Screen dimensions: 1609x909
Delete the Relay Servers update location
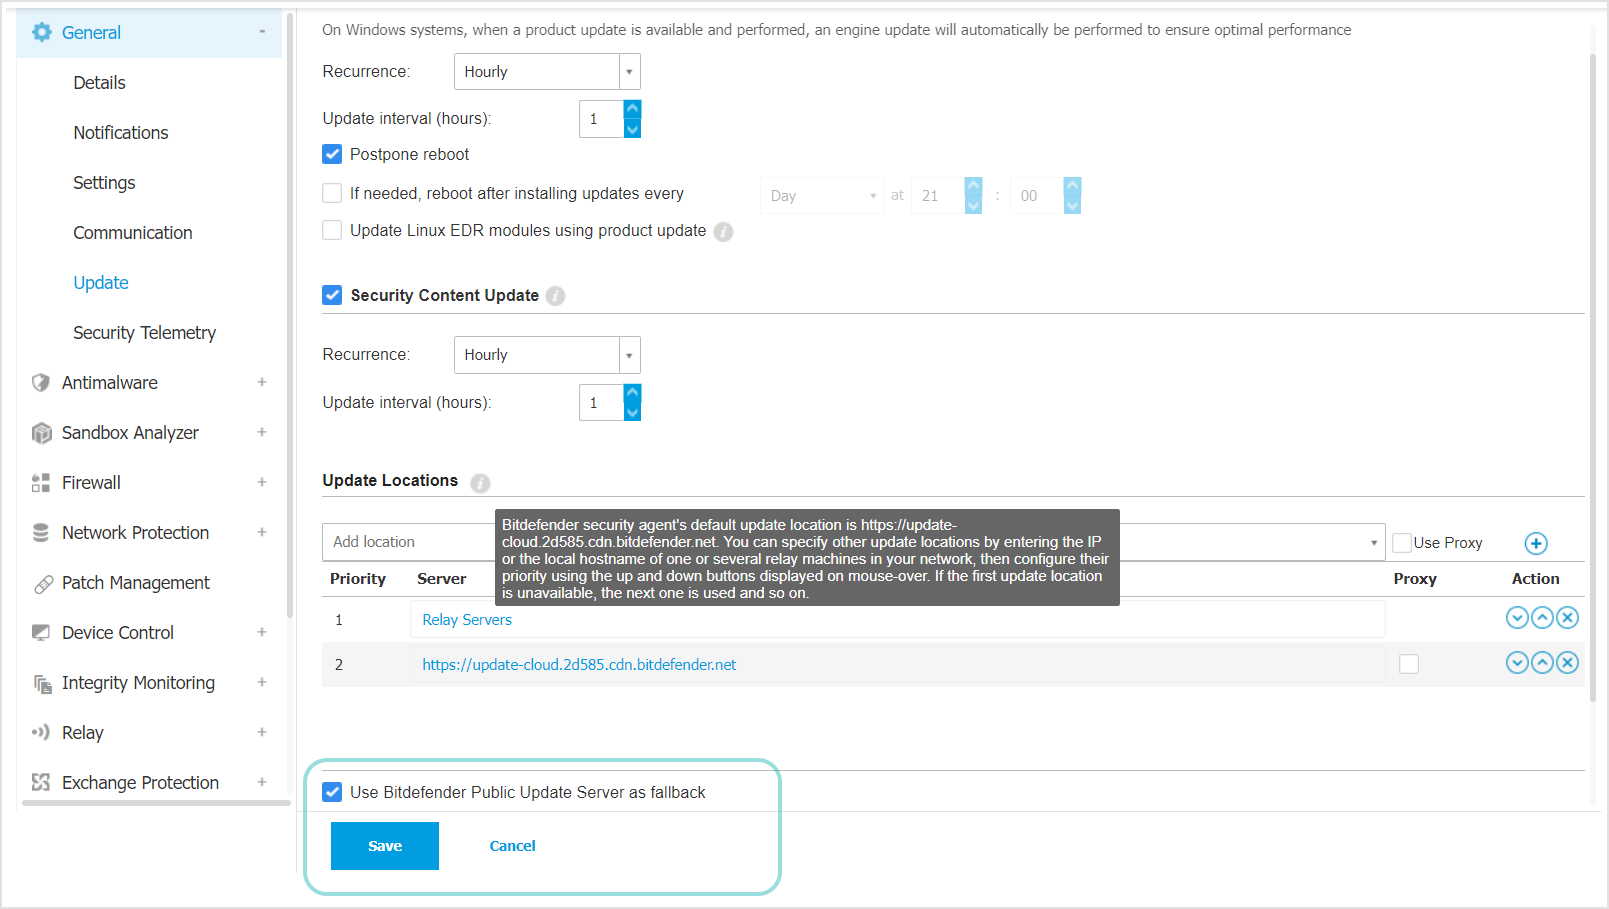coord(1568,618)
